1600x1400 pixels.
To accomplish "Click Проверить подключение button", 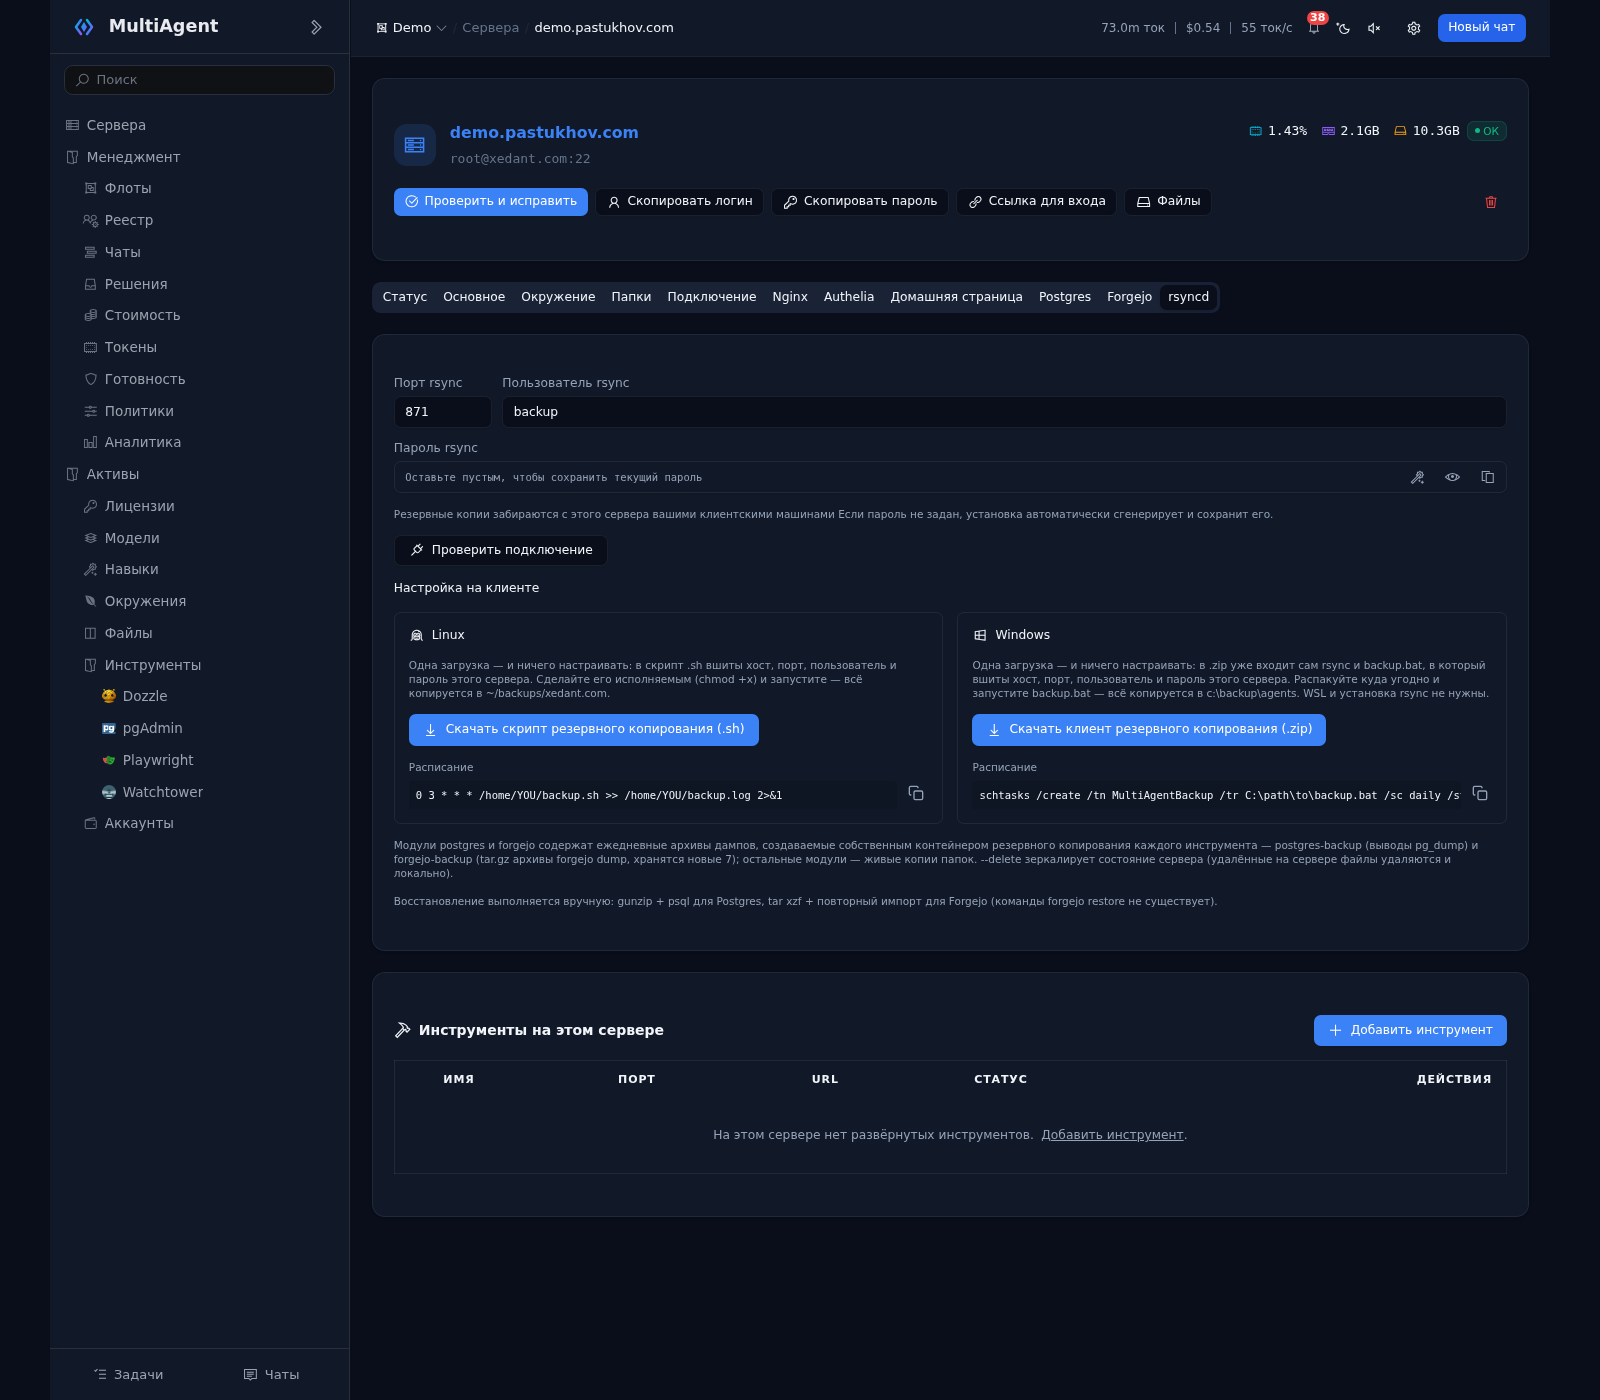I will 501,550.
